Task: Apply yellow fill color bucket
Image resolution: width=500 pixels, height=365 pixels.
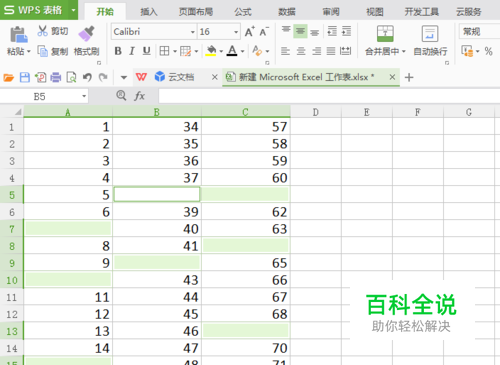Action: pos(211,51)
